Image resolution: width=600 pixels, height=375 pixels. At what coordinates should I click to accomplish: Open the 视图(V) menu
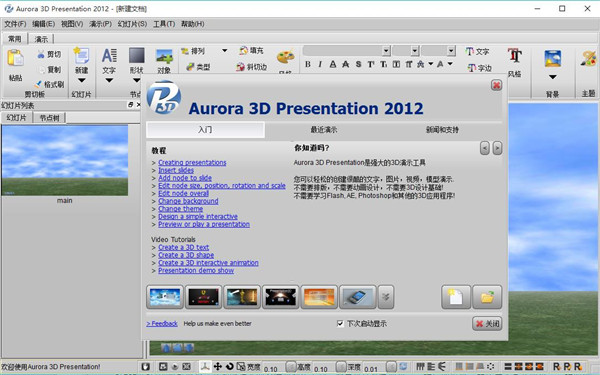pyautogui.click(x=72, y=24)
